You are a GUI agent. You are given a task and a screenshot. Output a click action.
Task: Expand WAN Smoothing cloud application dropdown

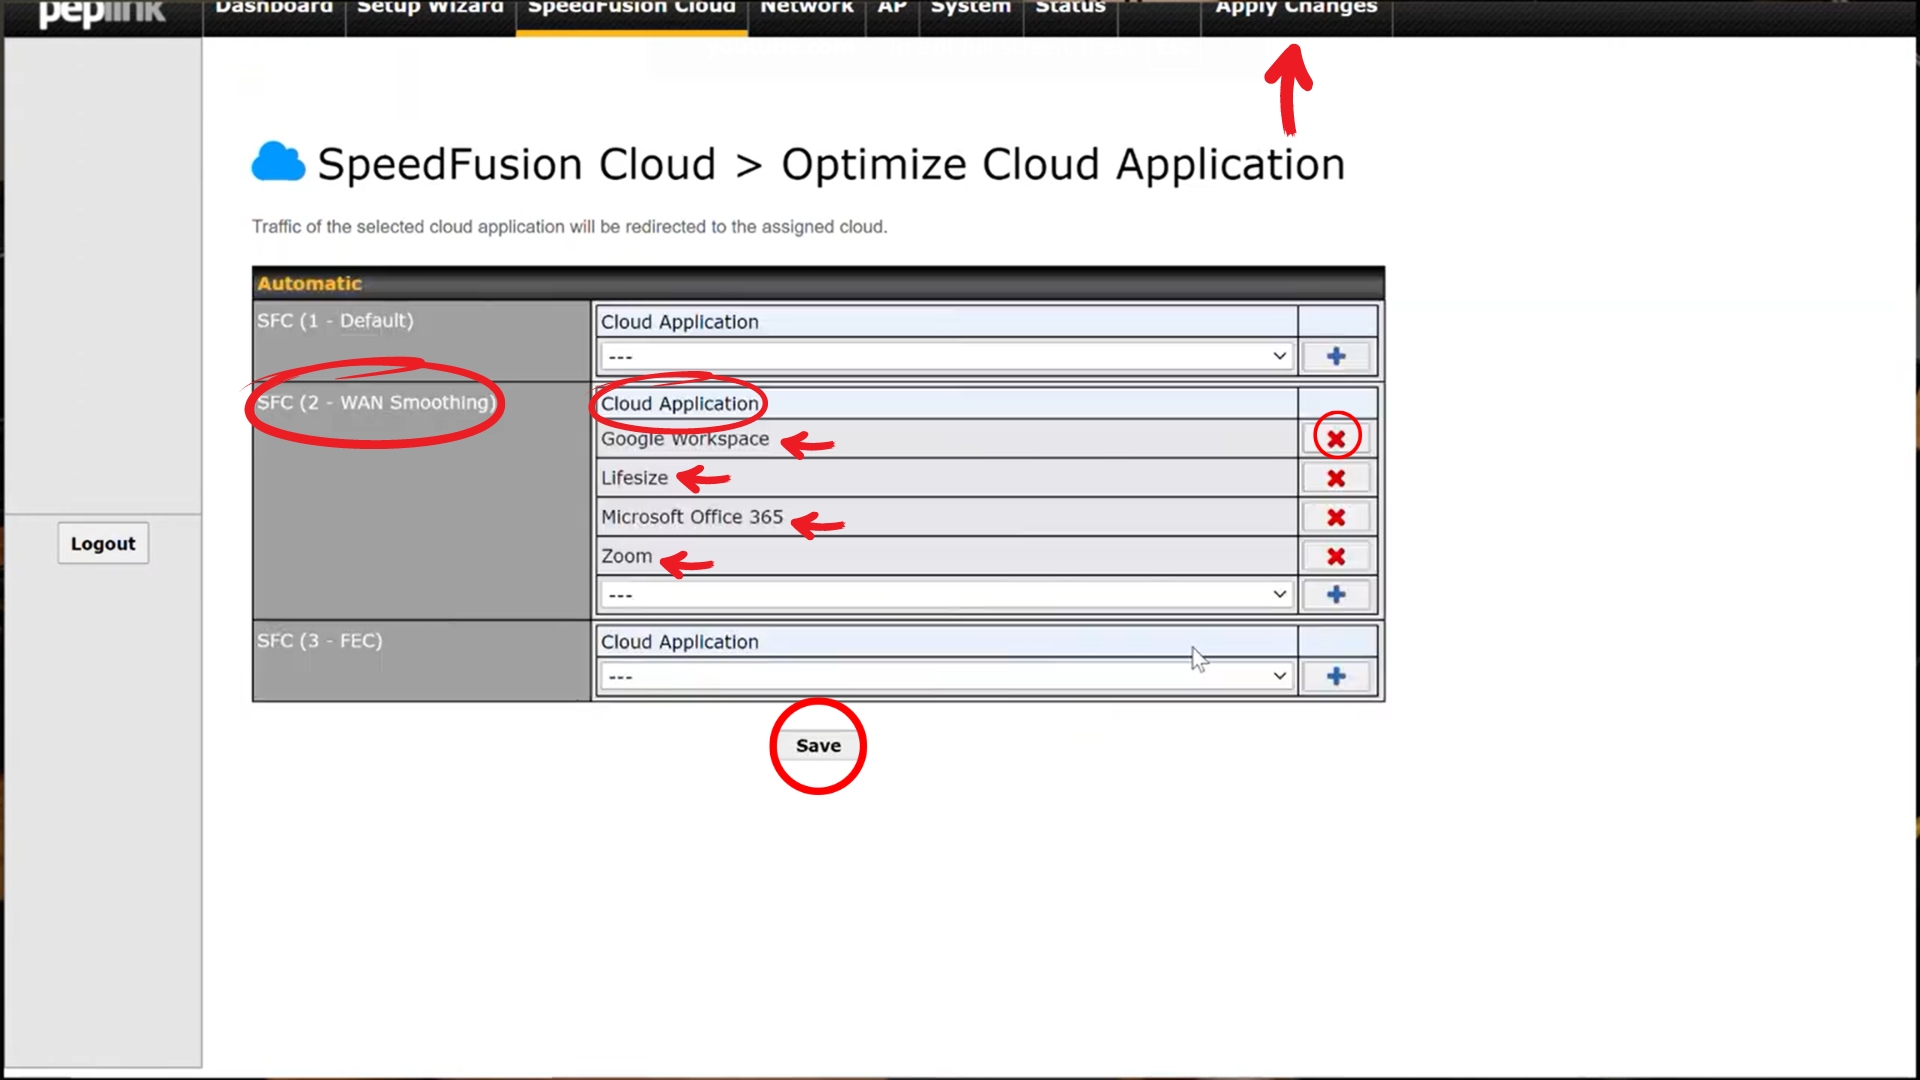(x=945, y=595)
